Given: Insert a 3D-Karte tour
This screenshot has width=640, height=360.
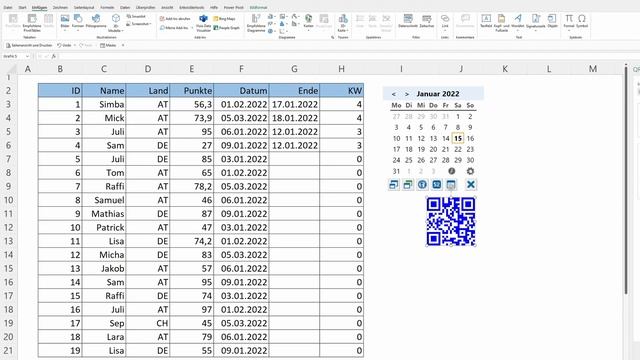Looking at the screenshot, I should (343, 23).
